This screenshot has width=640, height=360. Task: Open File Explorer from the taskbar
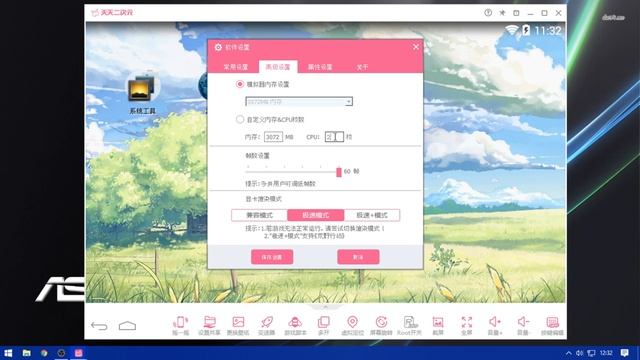[27, 353]
